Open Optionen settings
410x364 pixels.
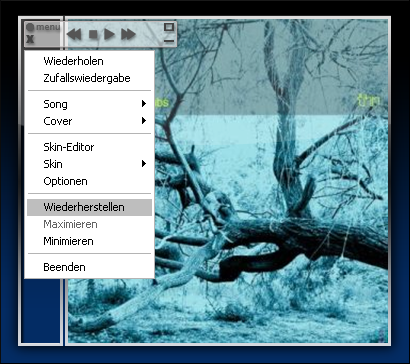(x=89, y=181)
